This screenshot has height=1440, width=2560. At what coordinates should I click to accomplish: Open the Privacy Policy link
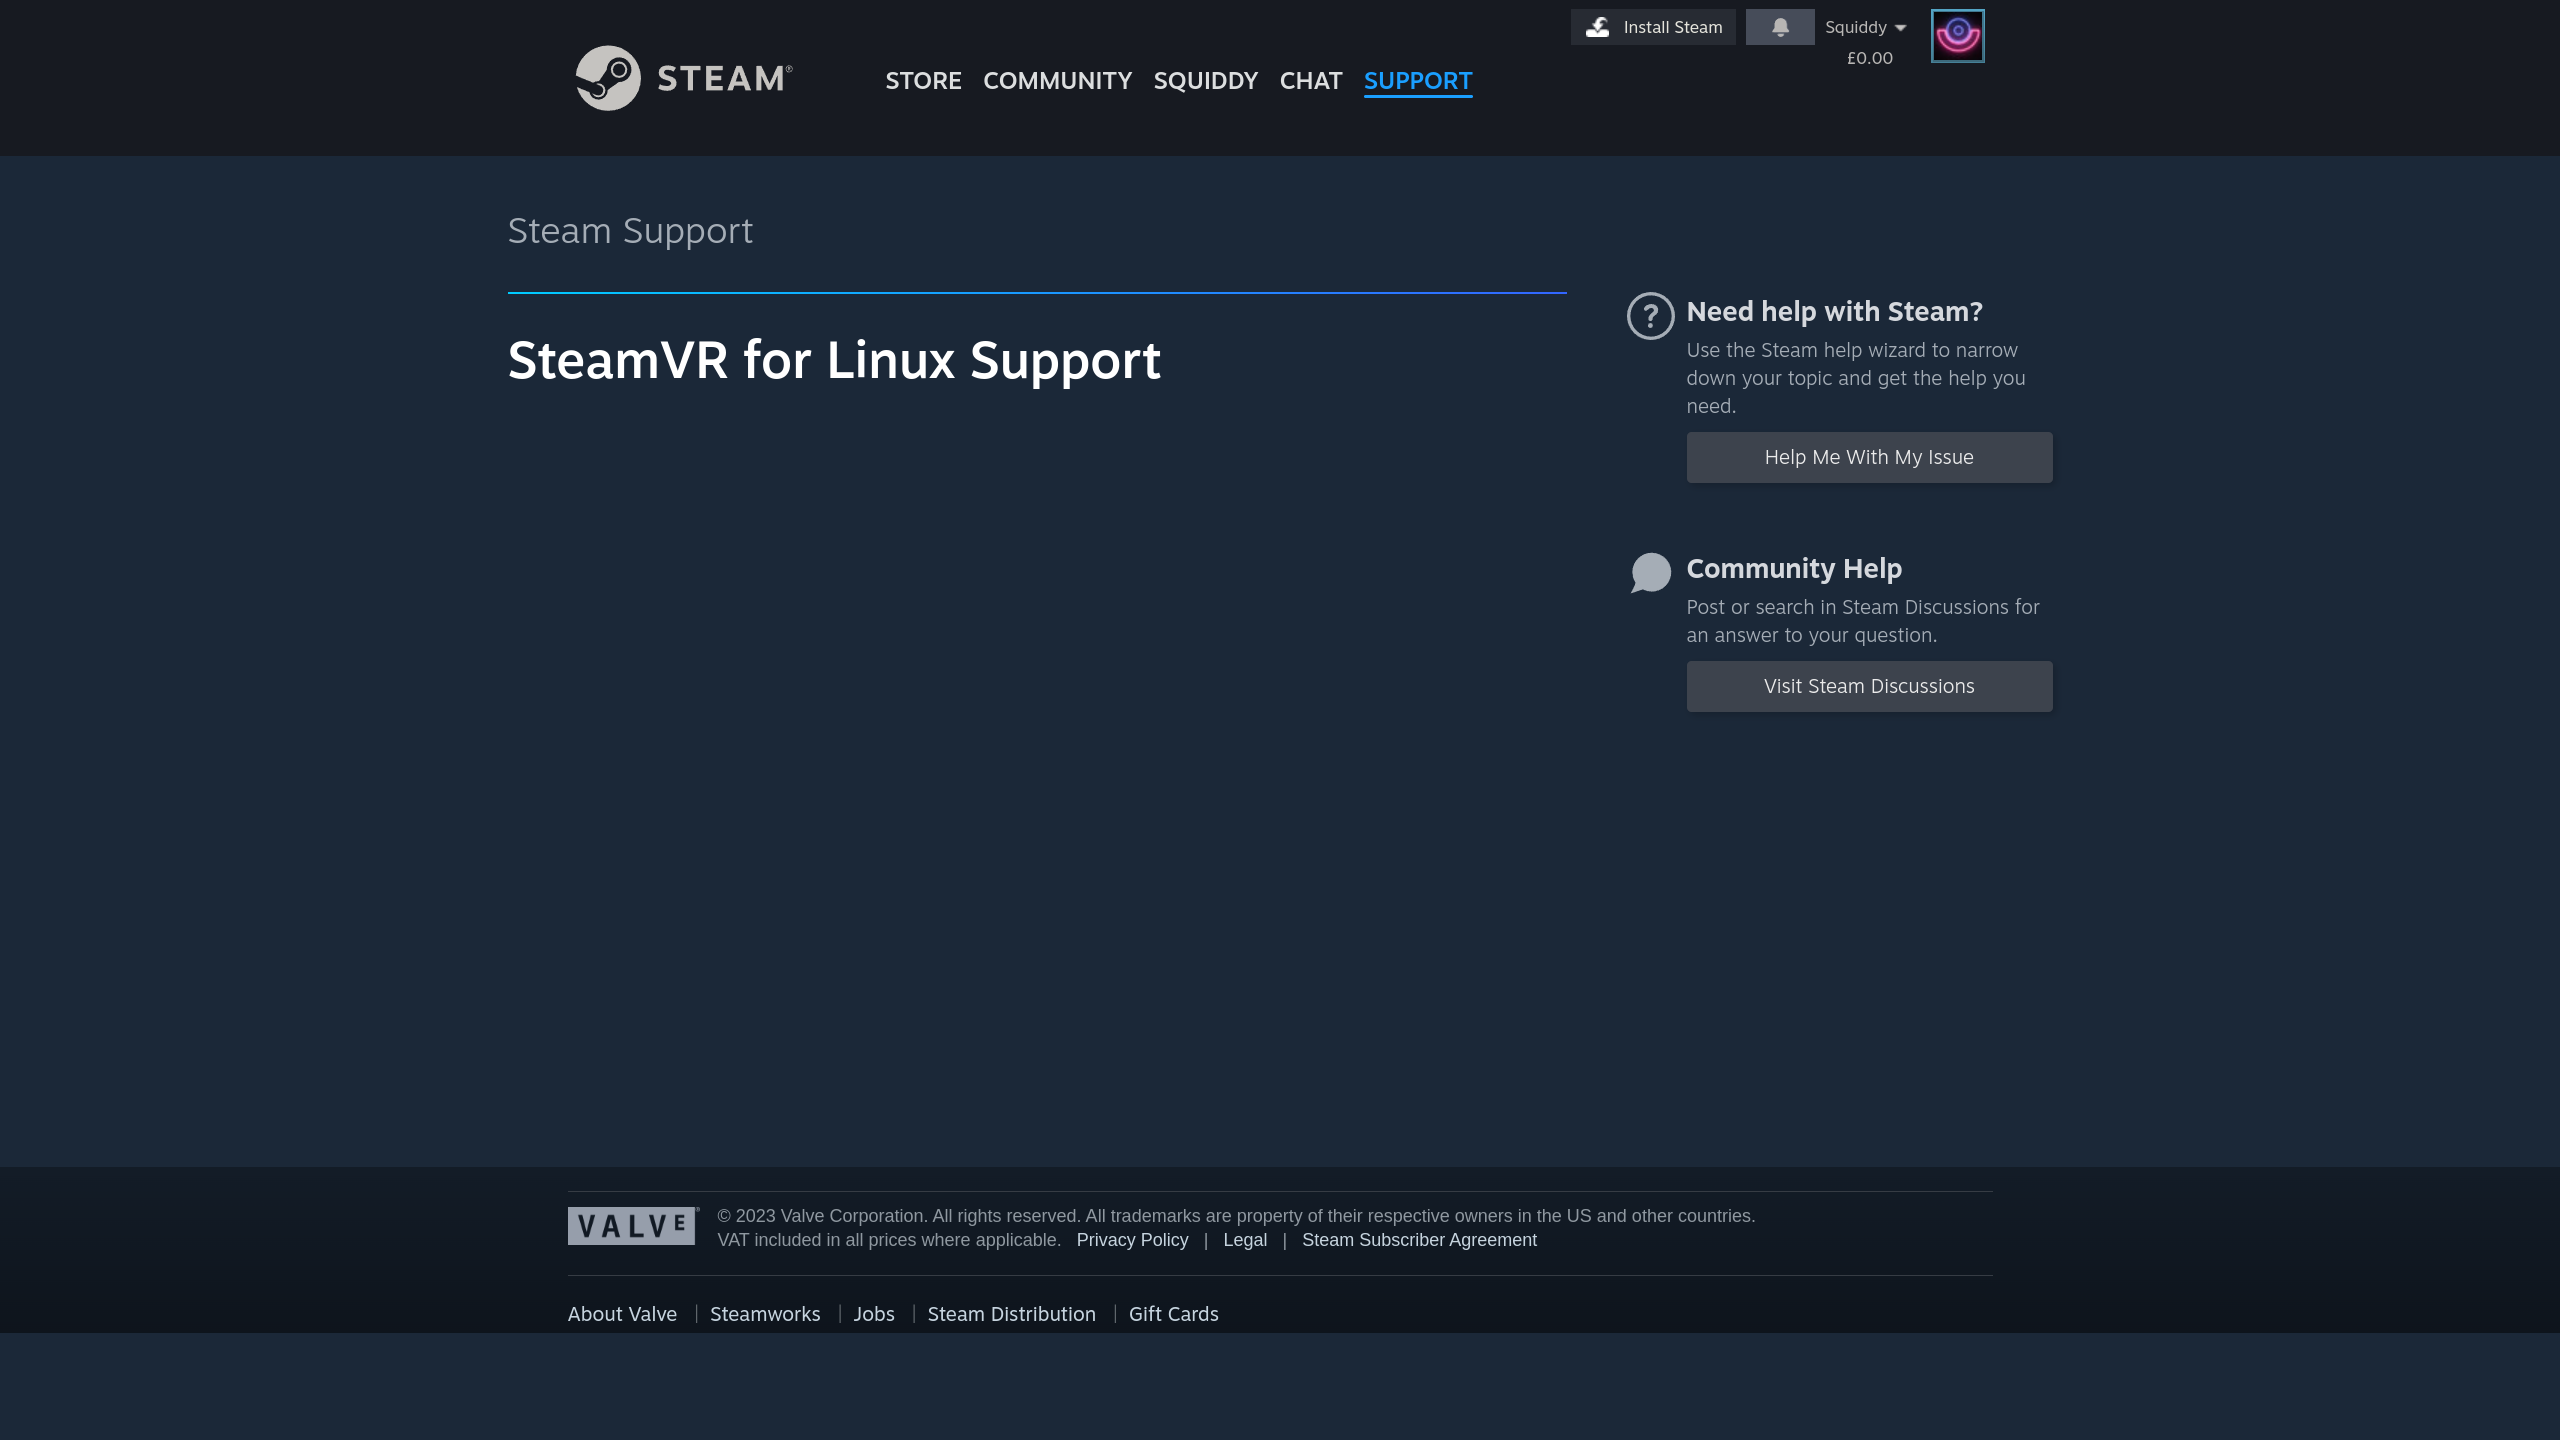tap(1132, 1240)
